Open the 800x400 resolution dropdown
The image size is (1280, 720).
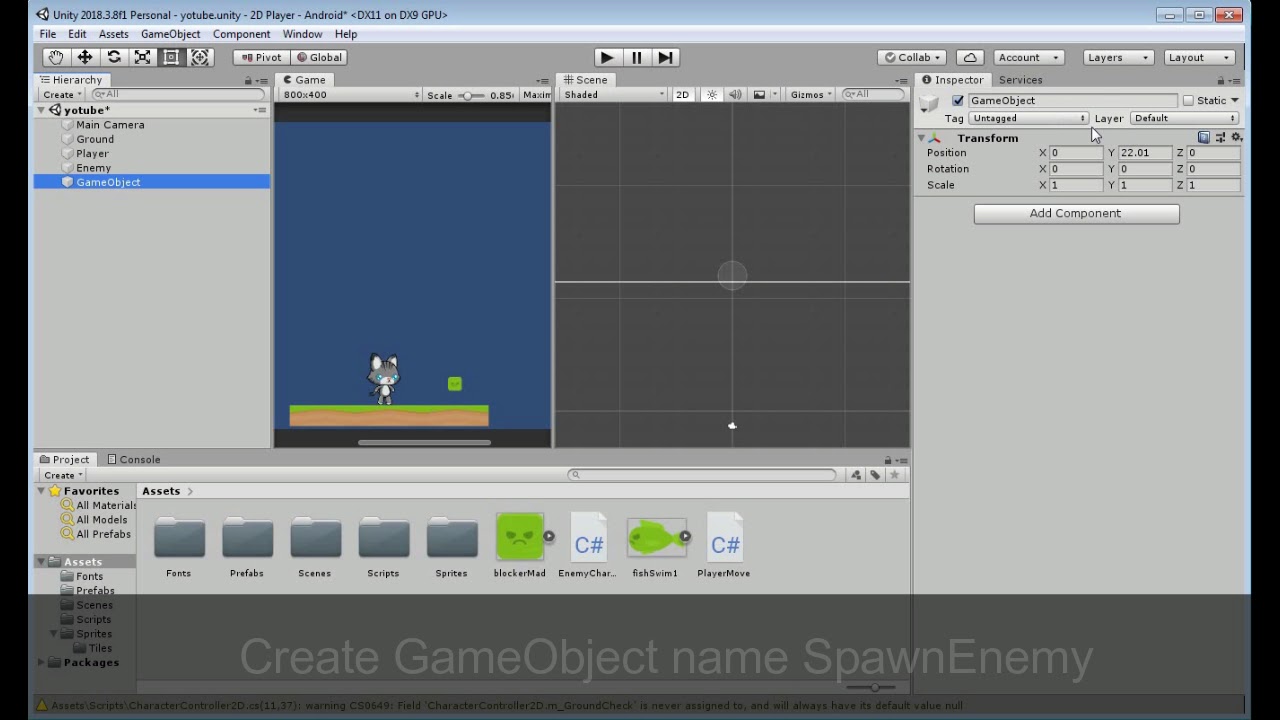point(350,94)
